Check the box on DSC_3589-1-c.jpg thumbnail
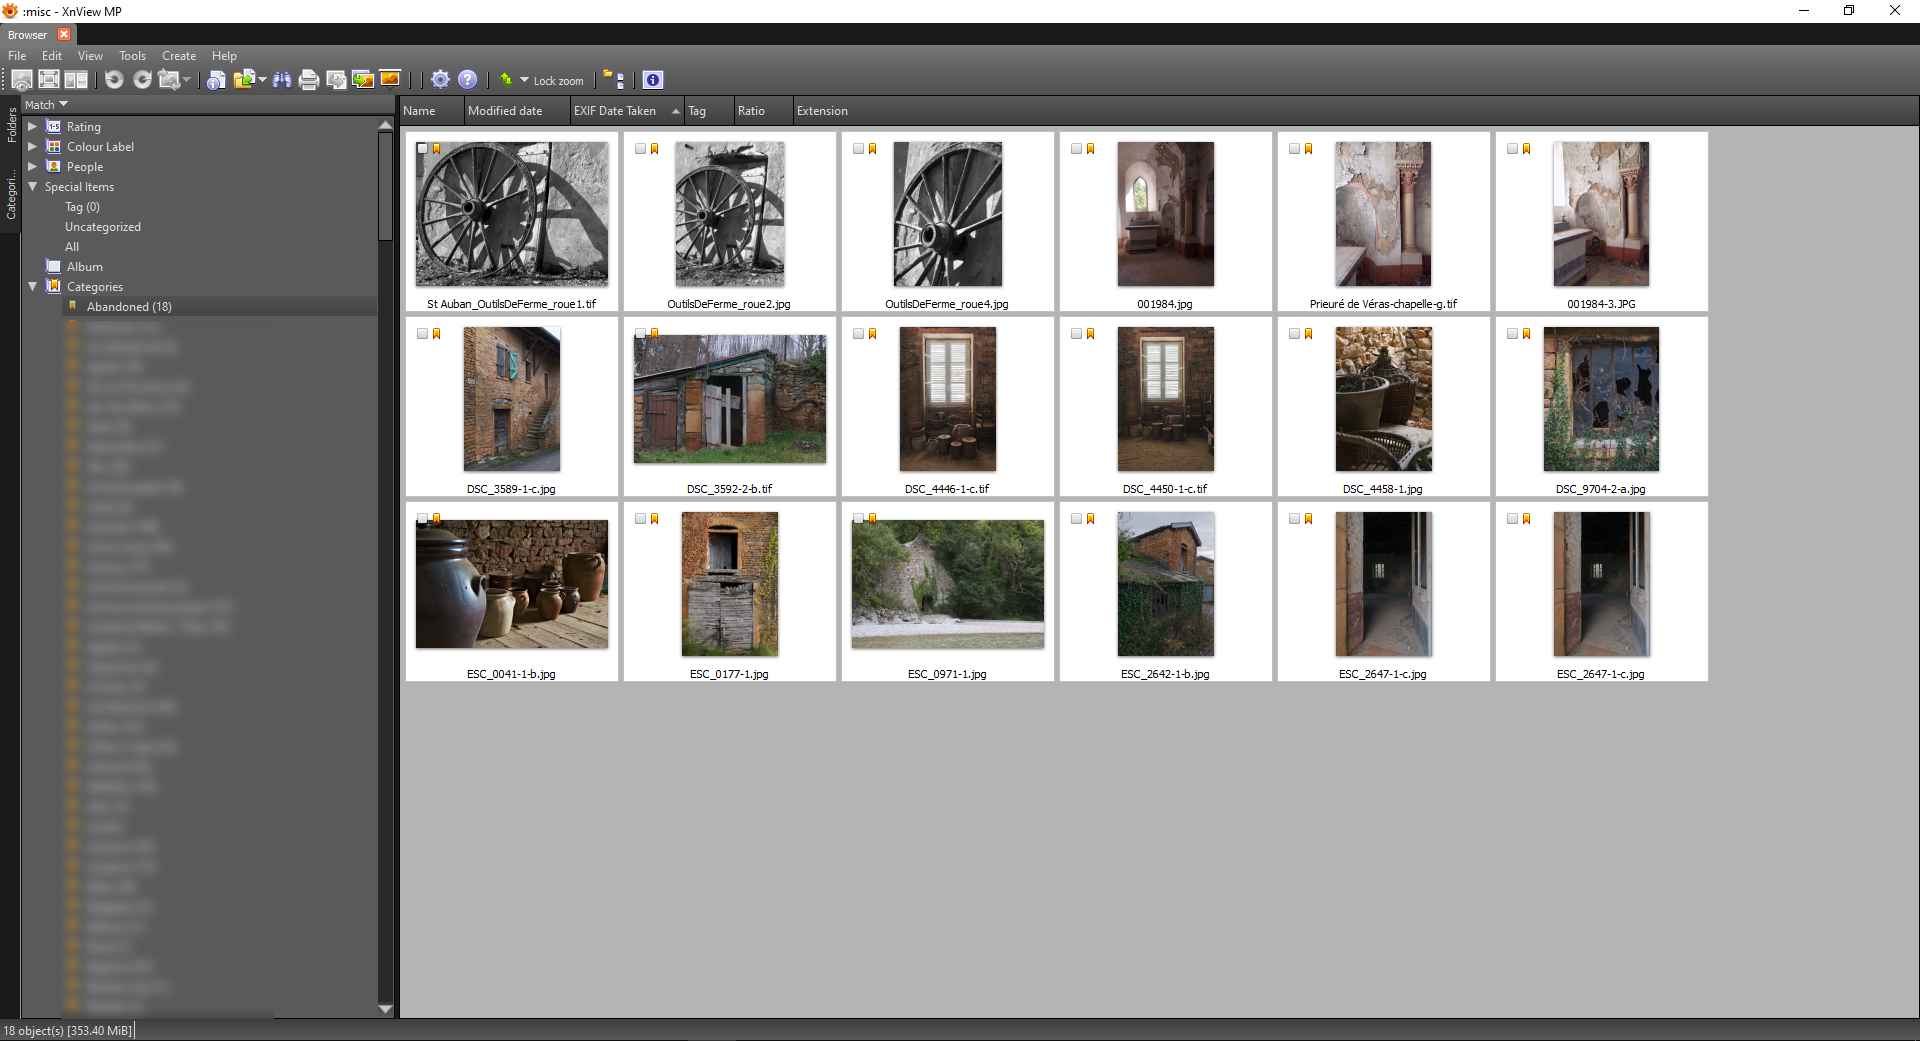The width and height of the screenshot is (1920, 1041). click(x=422, y=334)
